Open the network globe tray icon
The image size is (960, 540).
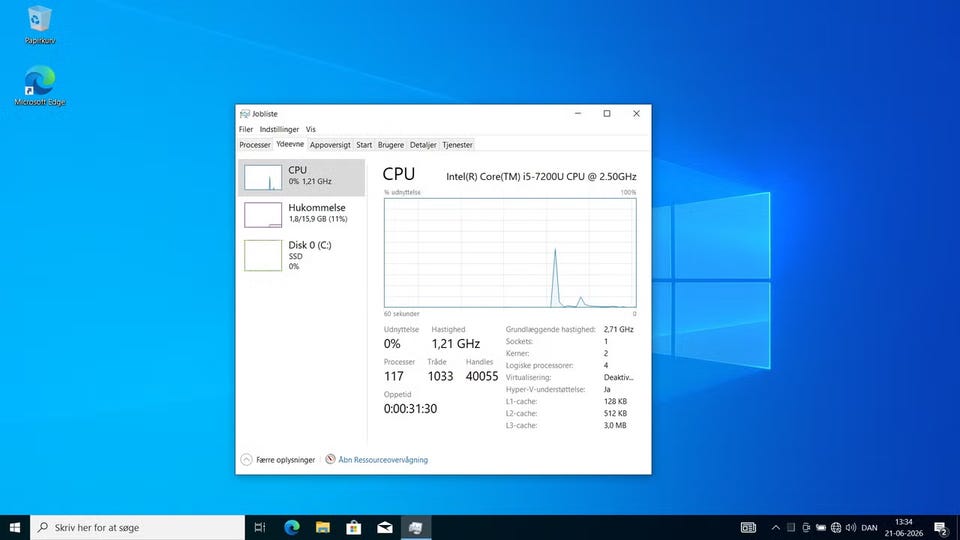(x=836, y=527)
